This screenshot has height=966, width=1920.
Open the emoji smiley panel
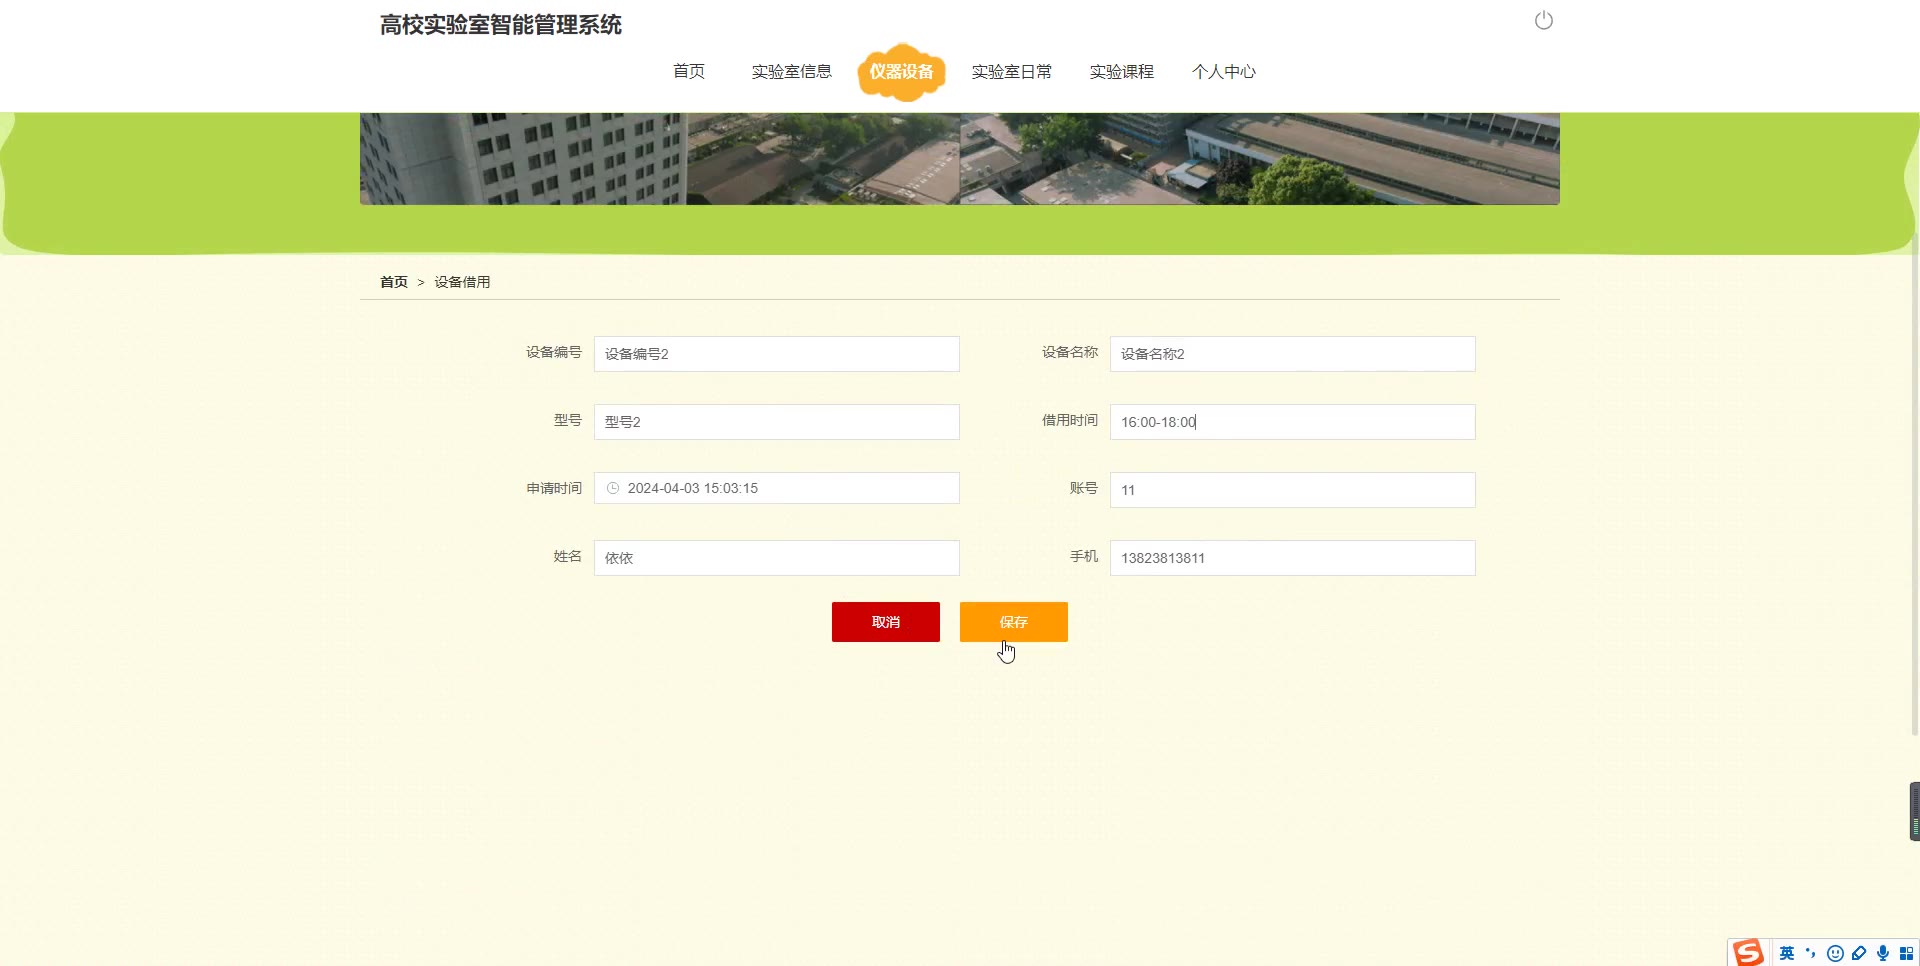[1835, 953]
